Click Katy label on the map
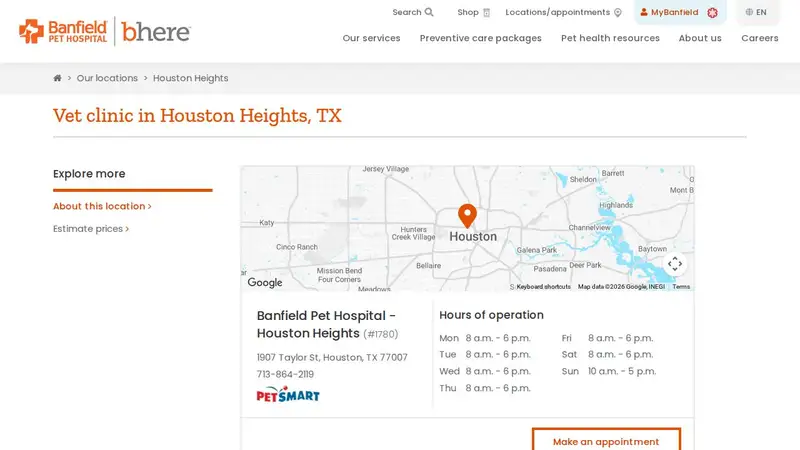The width and height of the screenshot is (800, 450). [267, 222]
